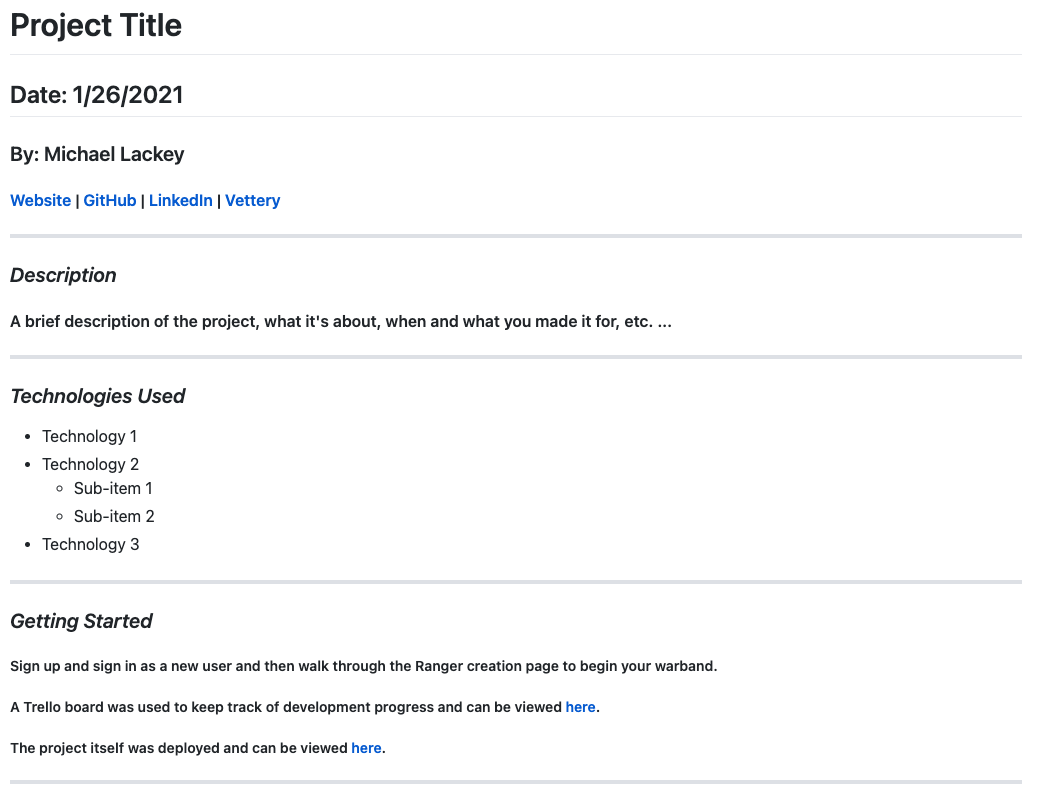The image size is (1042, 797).
Task: Follow the LinkedIn link
Action: [180, 201]
